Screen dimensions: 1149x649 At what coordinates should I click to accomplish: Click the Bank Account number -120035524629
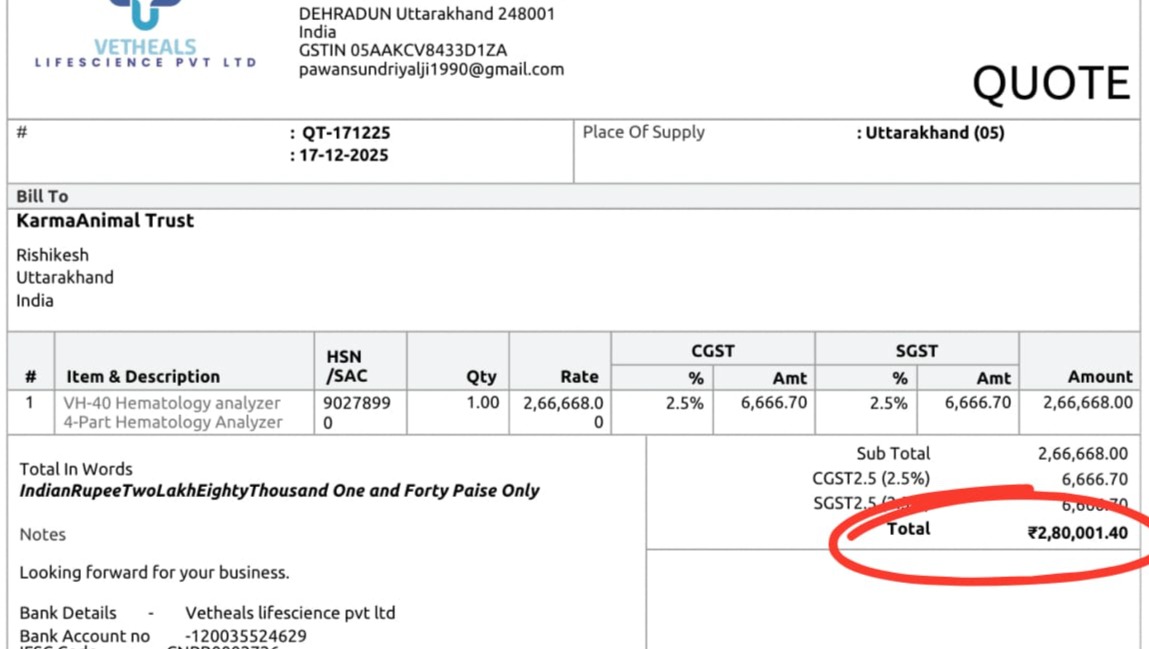[245, 636]
